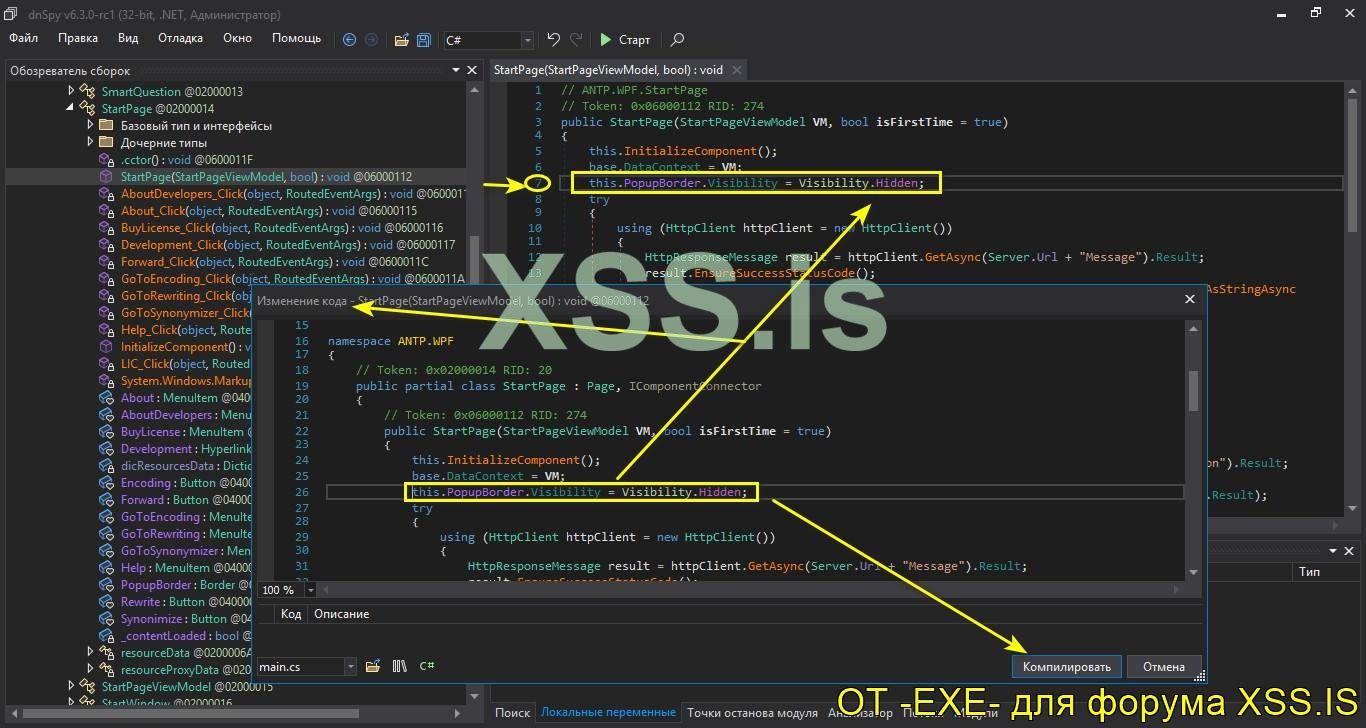Click the undo arrow in toolbar
1366x728 pixels.
point(553,40)
